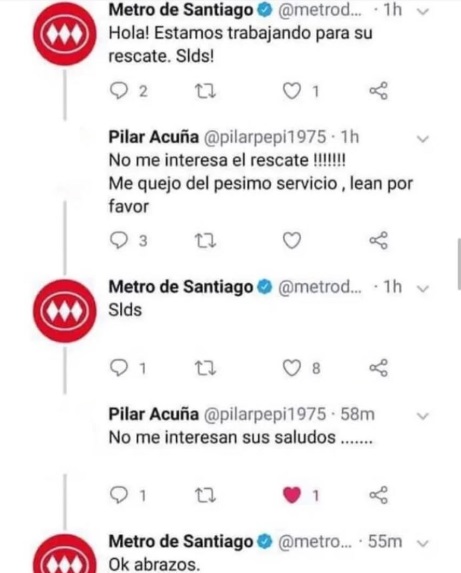This screenshot has width=461, height=573.
Task: Reply to 'No me interesa el rescate' tweet
Action: [119, 240]
